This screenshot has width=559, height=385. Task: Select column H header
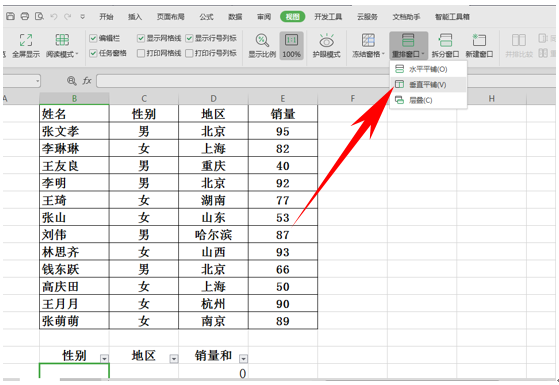[492, 98]
